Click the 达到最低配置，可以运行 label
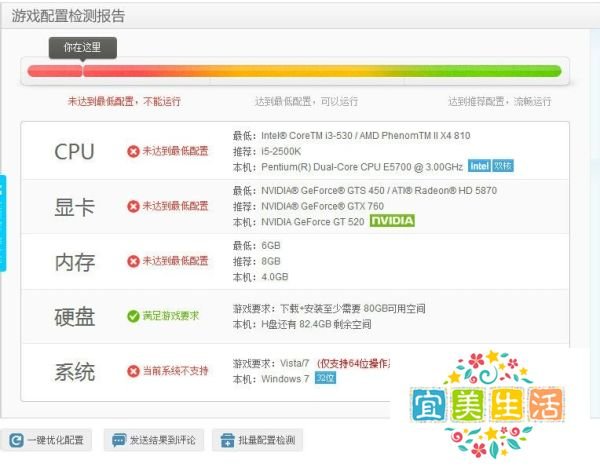 pos(306,101)
